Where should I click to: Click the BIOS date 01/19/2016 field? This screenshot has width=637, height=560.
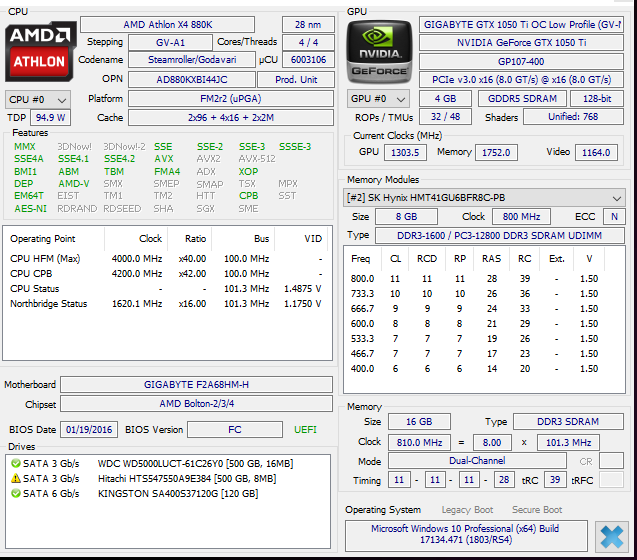(89, 430)
